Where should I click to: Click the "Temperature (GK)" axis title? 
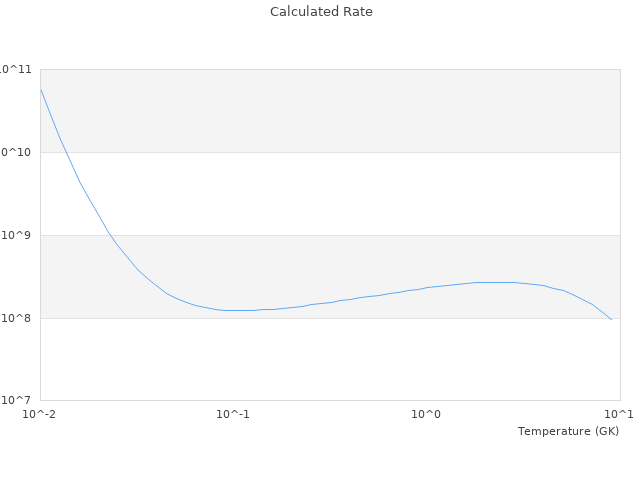pyautogui.click(x=568, y=431)
